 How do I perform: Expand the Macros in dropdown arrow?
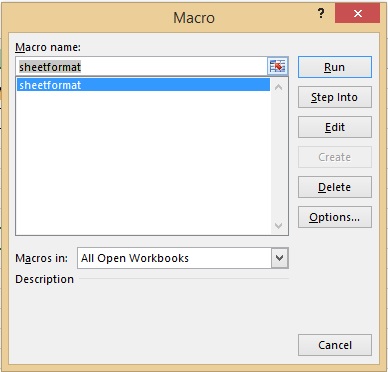[x=279, y=258]
